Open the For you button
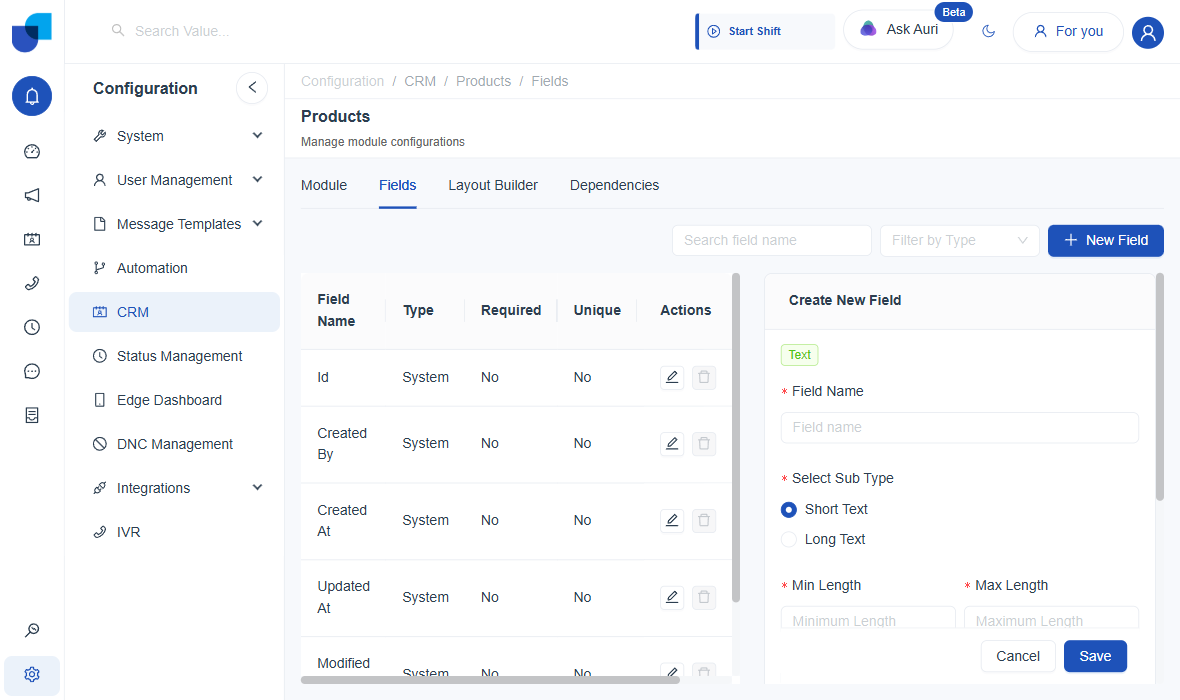1180x700 pixels. point(1068,32)
